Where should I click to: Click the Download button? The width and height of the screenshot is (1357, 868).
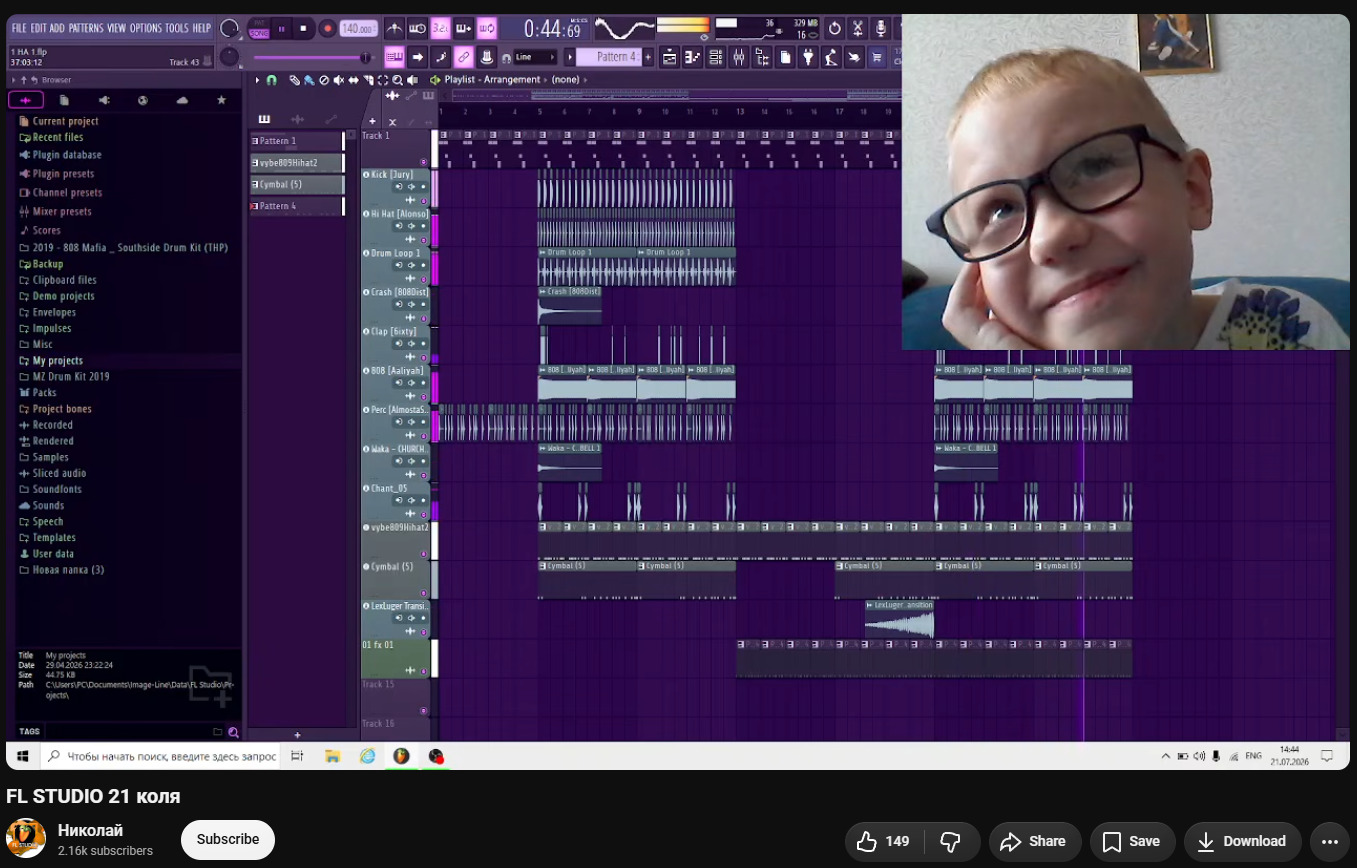pyautogui.click(x=1242, y=841)
